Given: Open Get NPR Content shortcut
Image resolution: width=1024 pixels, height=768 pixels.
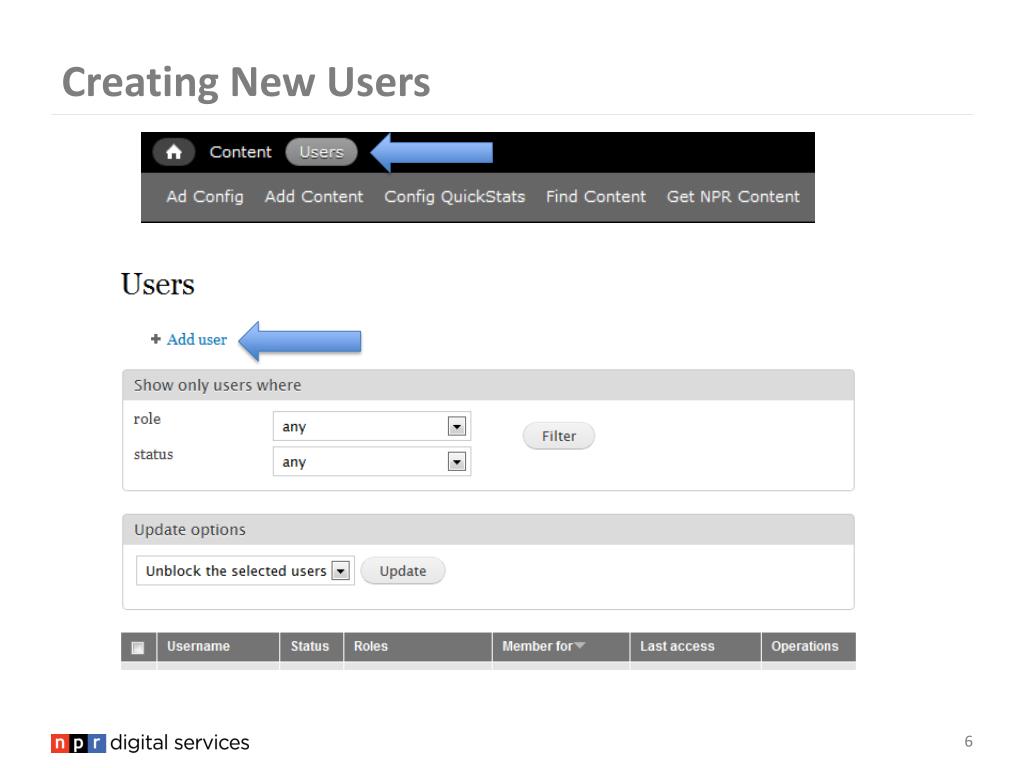Looking at the screenshot, I should coord(733,197).
